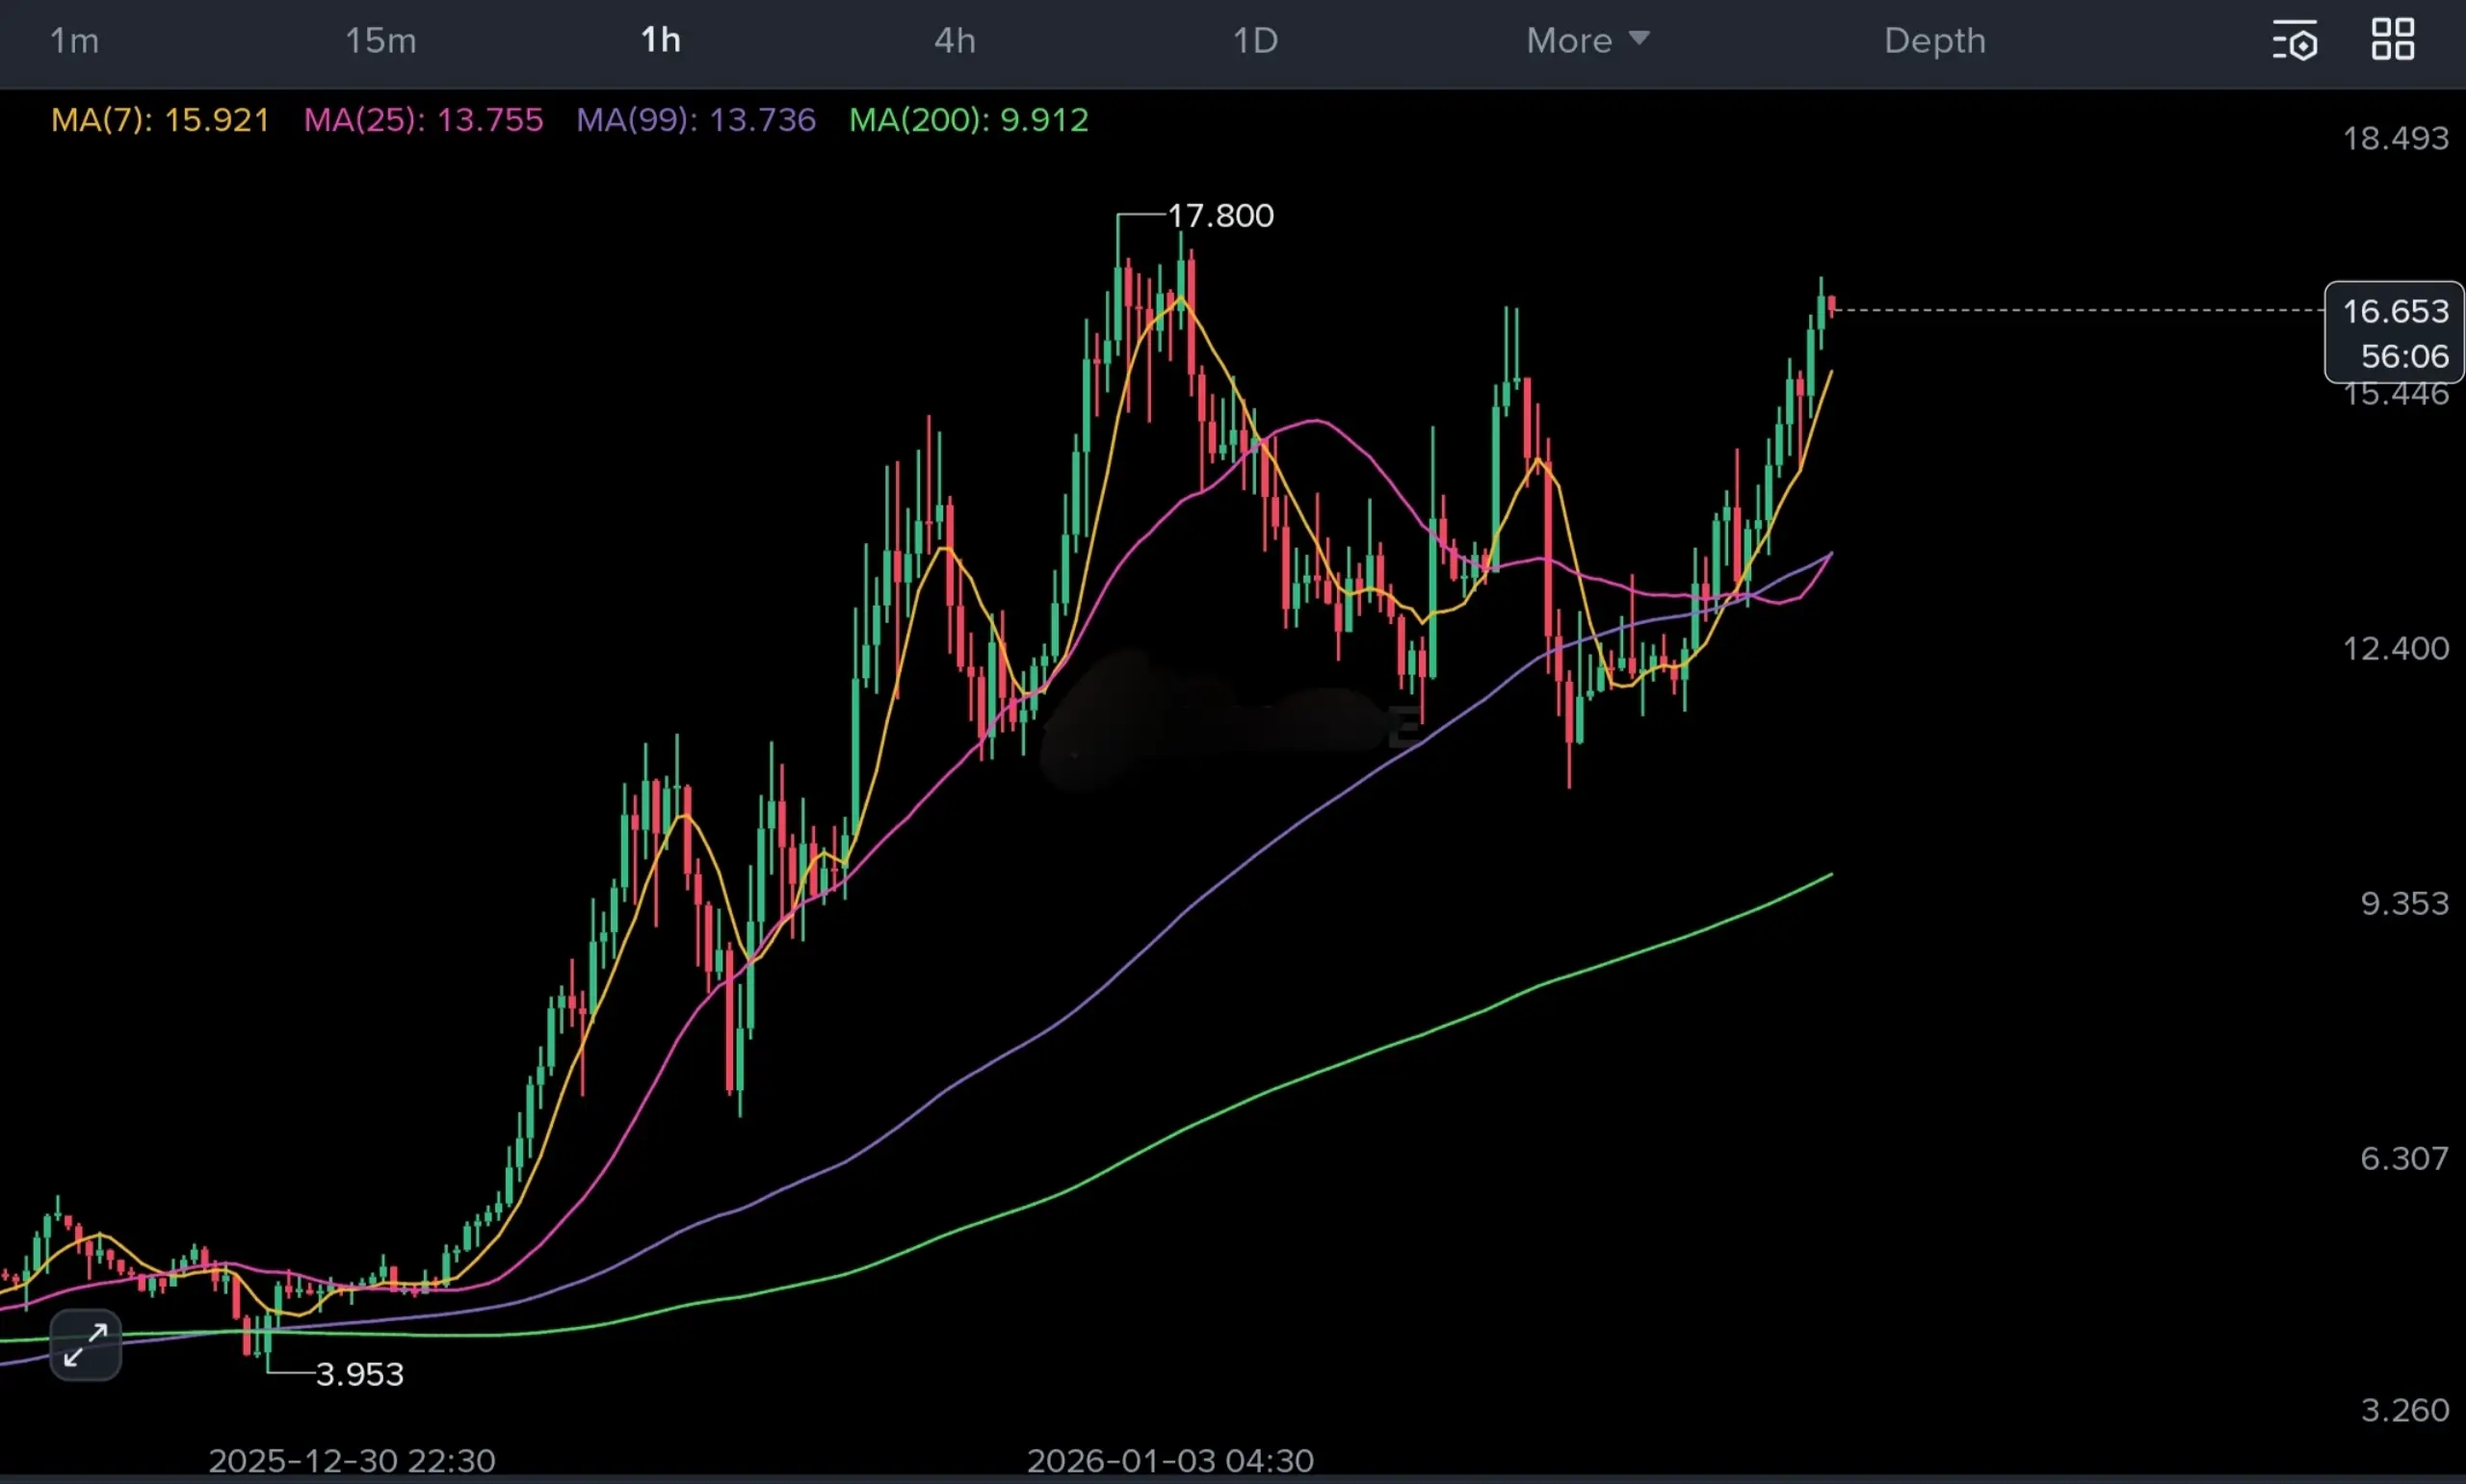The height and width of the screenshot is (1484, 2466).
Task: Click the 17.800 high price marker
Action: 1220,216
